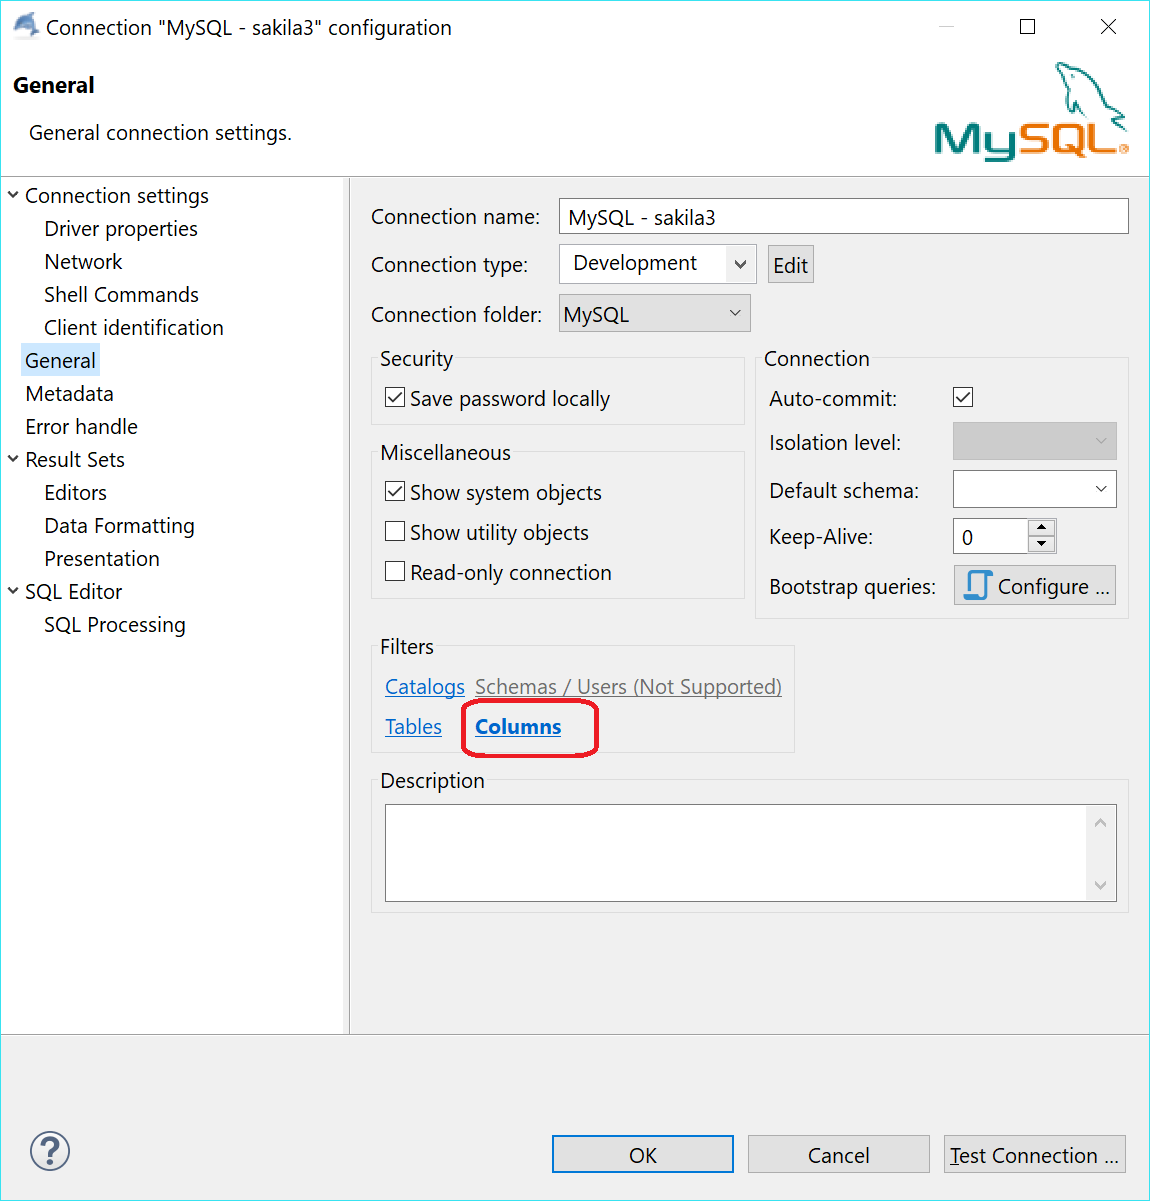Click the Cancel button
1150x1201 pixels.
click(838, 1155)
